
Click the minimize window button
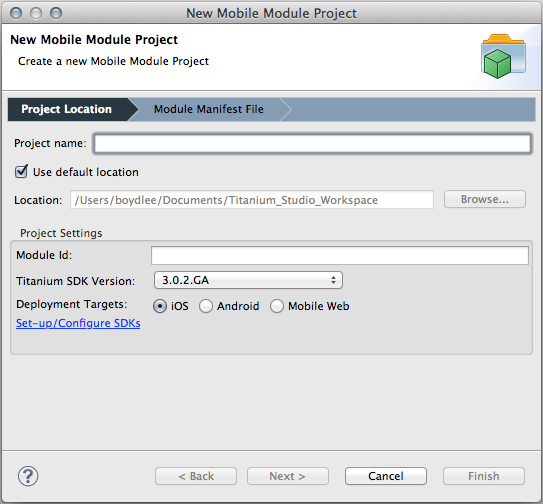pos(36,13)
